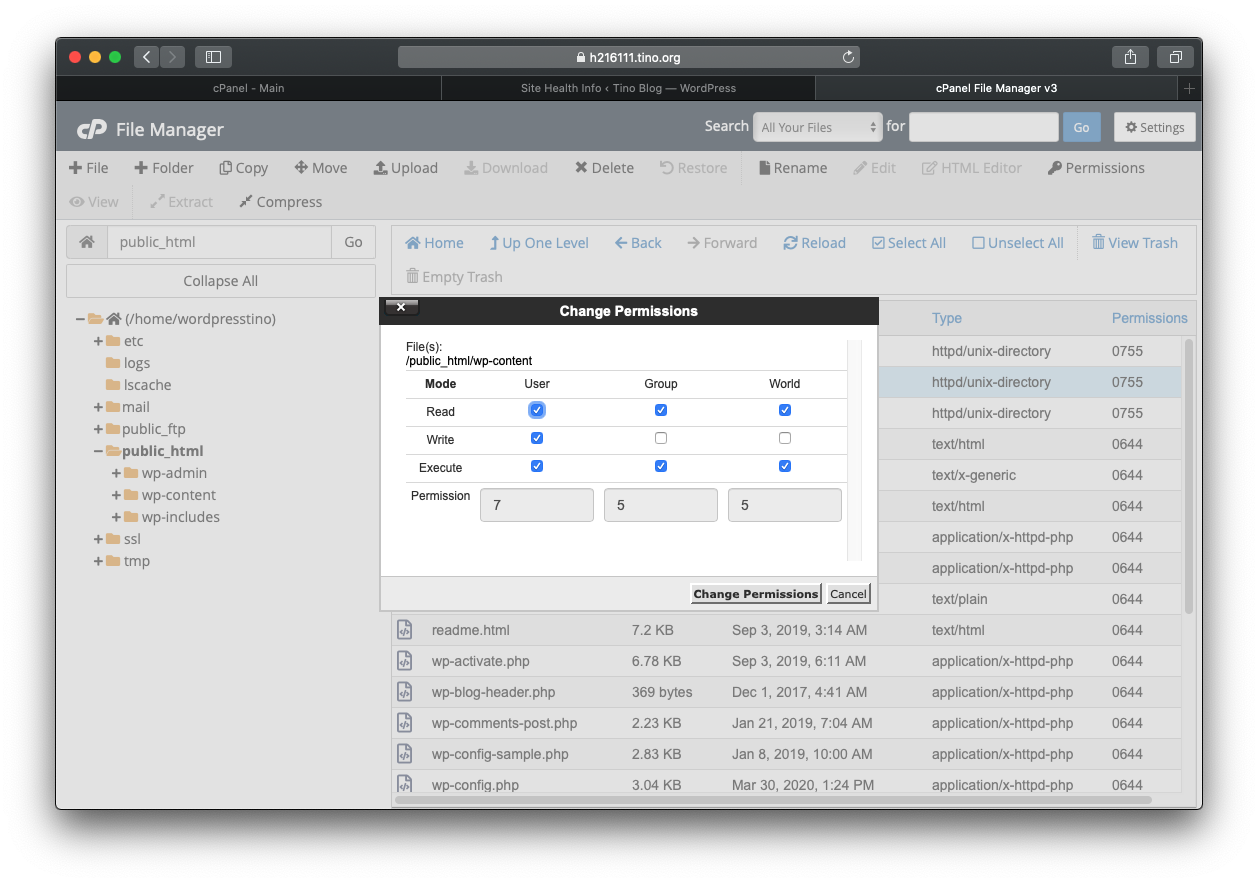
Task: Click the Delete toolbar item
Action: tap(604, 168)
